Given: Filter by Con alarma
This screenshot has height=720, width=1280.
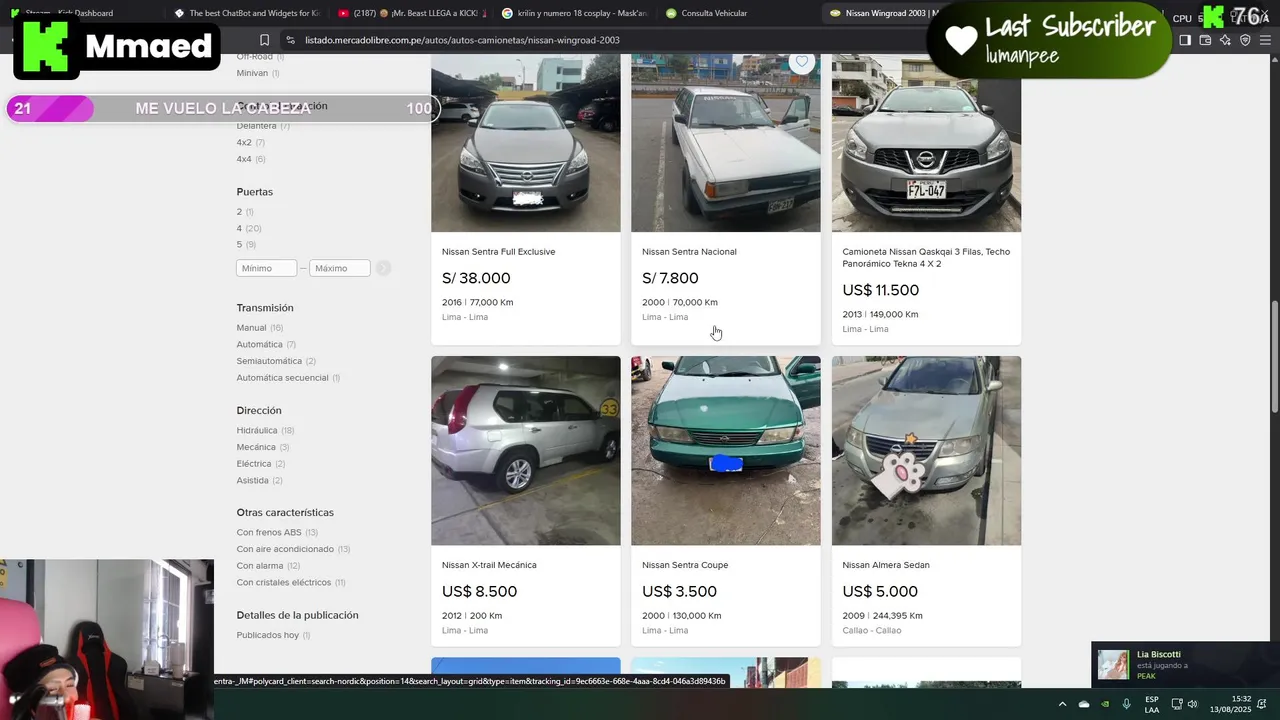Looking at the screenshot, I should pyautogui.click(x=268, y=566).
